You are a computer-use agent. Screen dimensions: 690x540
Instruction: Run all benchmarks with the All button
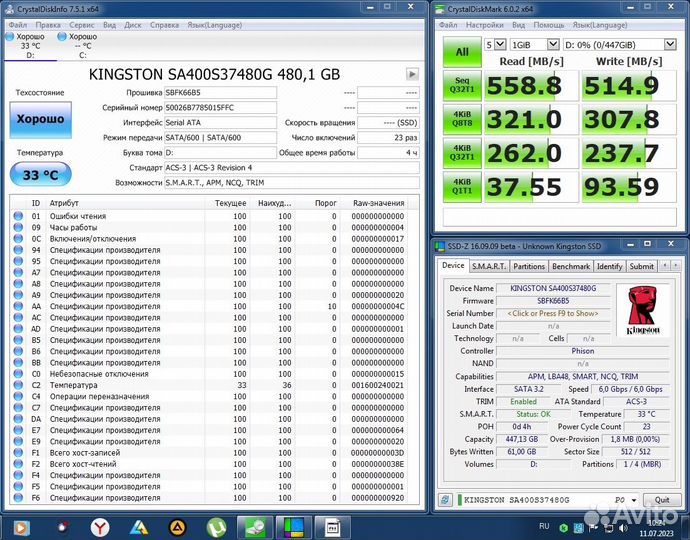click(x=462, y=52)
